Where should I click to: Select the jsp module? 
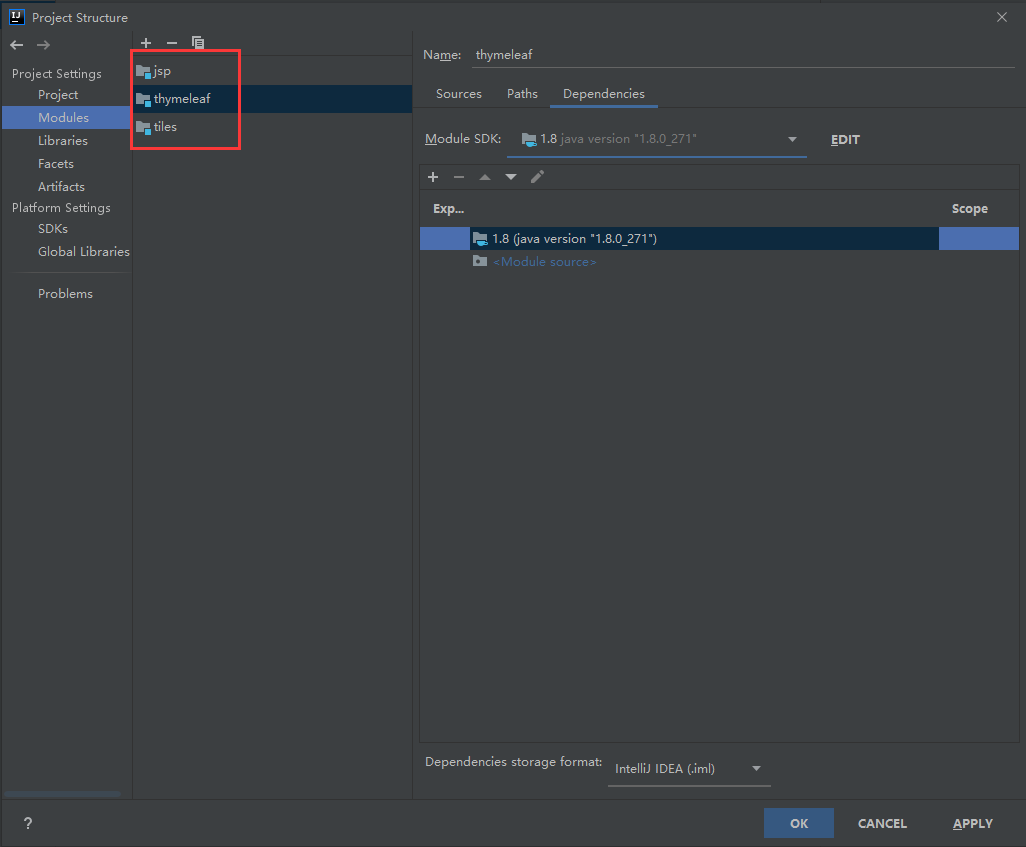tap(272, 71)
